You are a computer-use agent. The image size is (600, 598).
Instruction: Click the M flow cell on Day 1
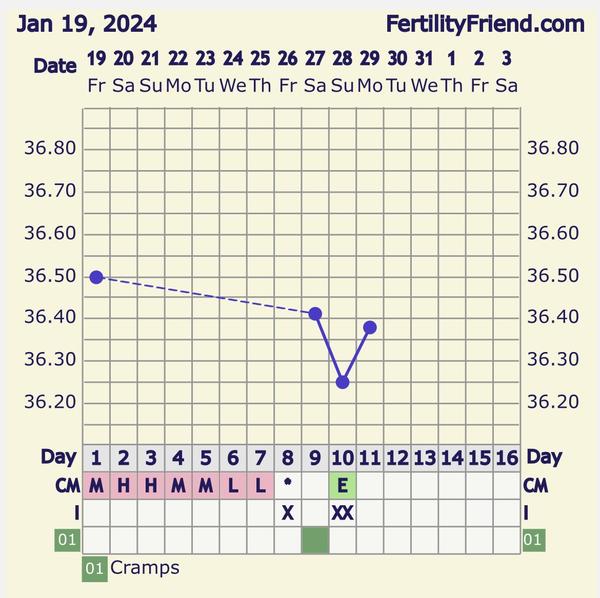[96, 486]
